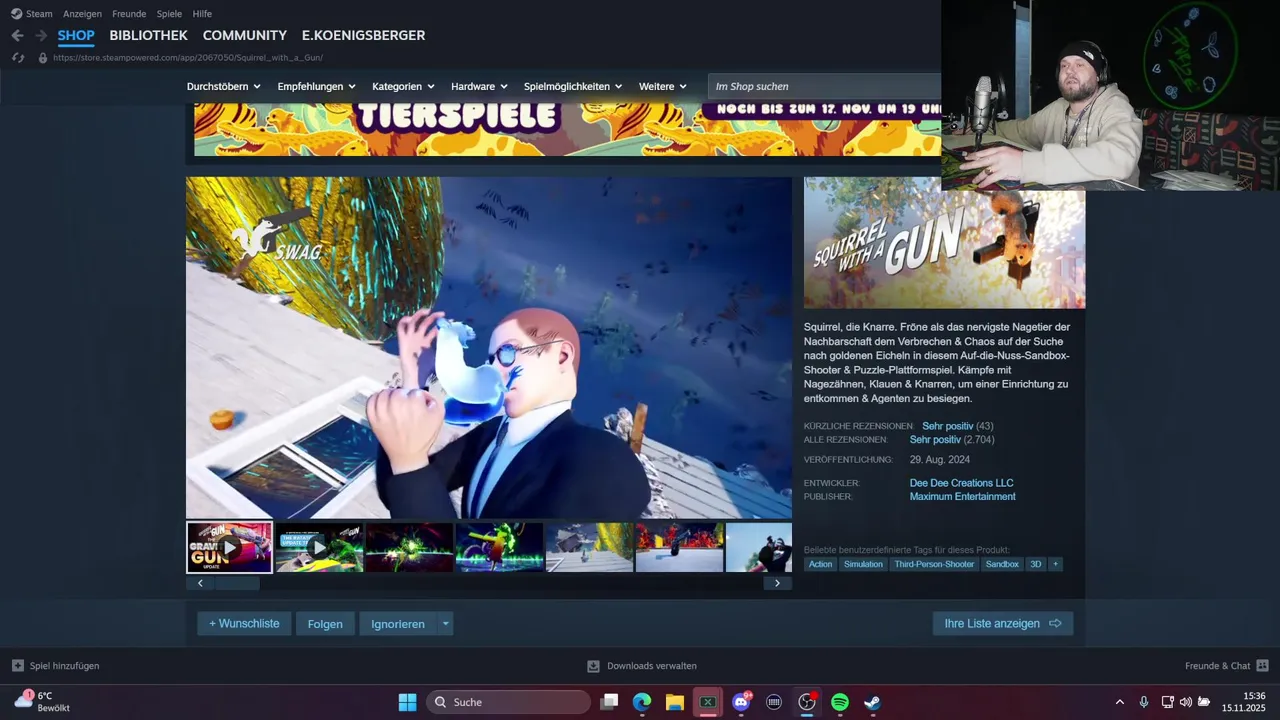This screenshot has height=720, width=1280.
Task: Open the Hilfe menu
Action: (202, 14)
